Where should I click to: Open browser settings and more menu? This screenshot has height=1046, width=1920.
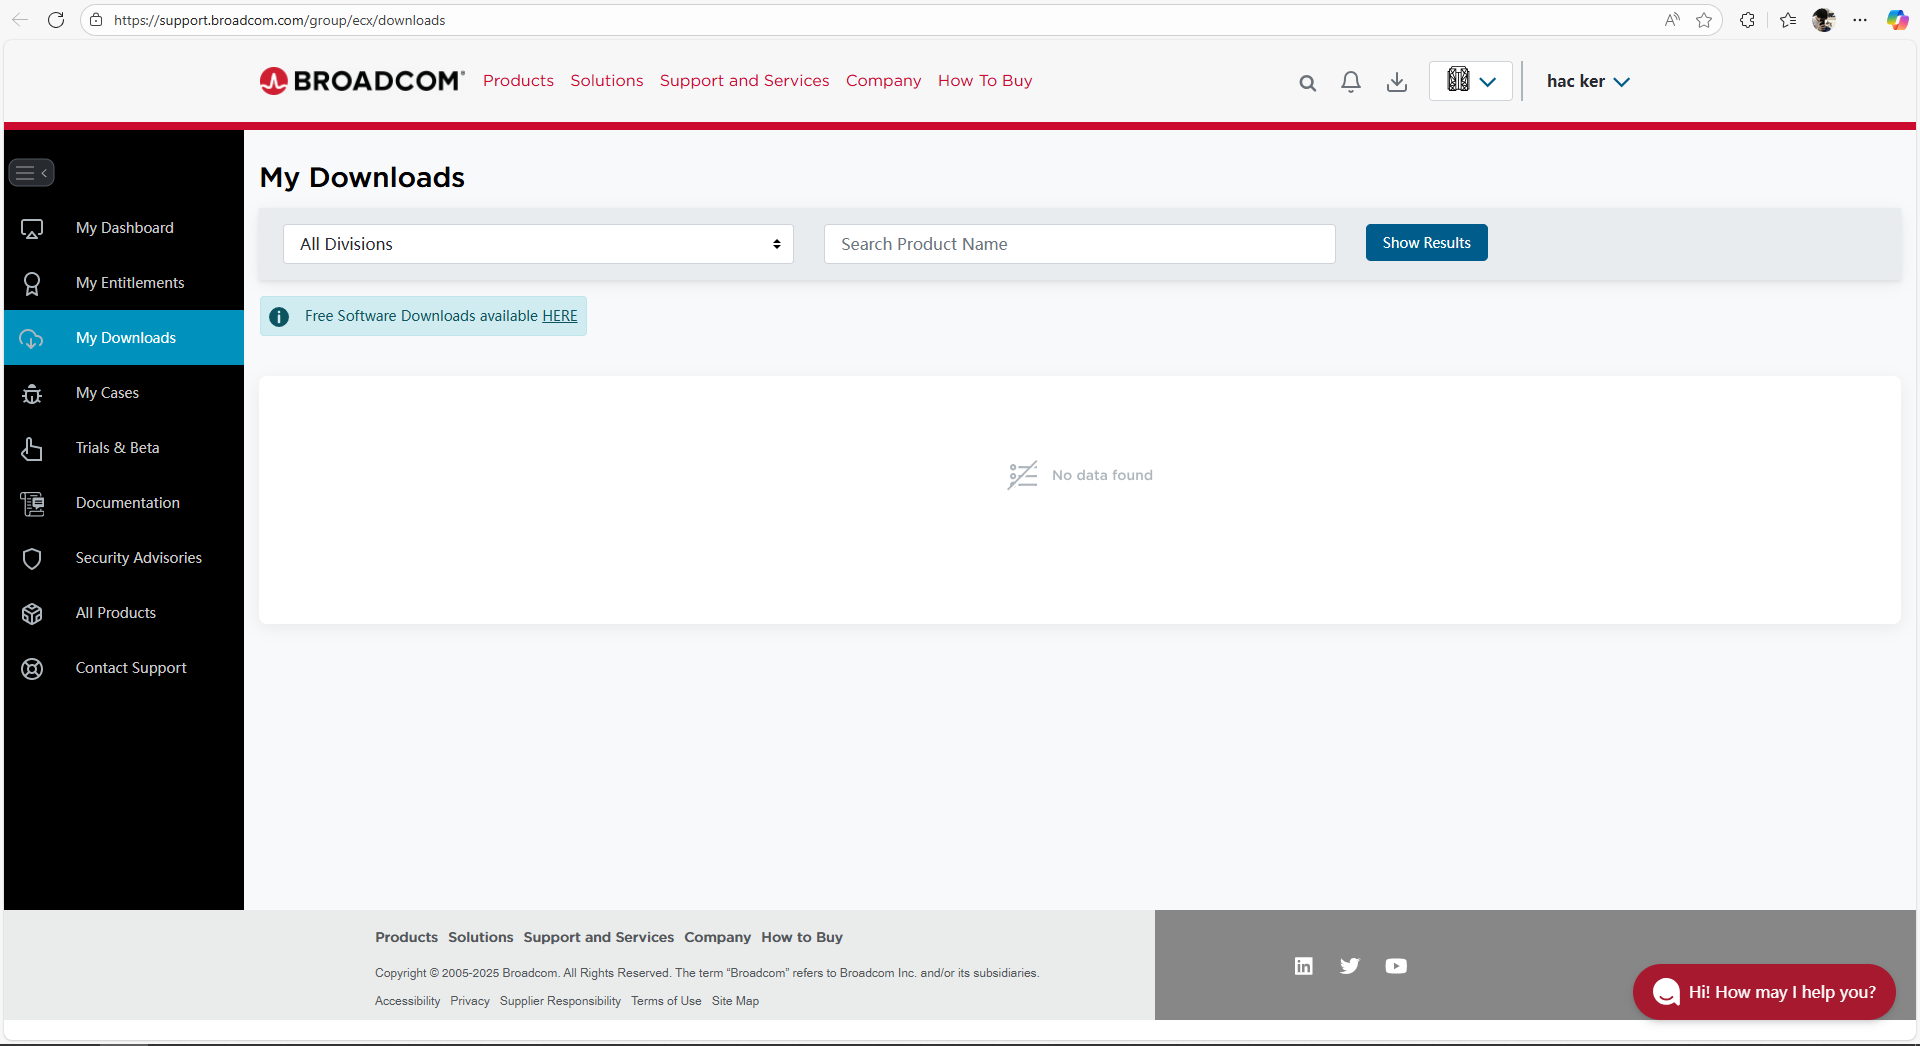[1860, 20]
